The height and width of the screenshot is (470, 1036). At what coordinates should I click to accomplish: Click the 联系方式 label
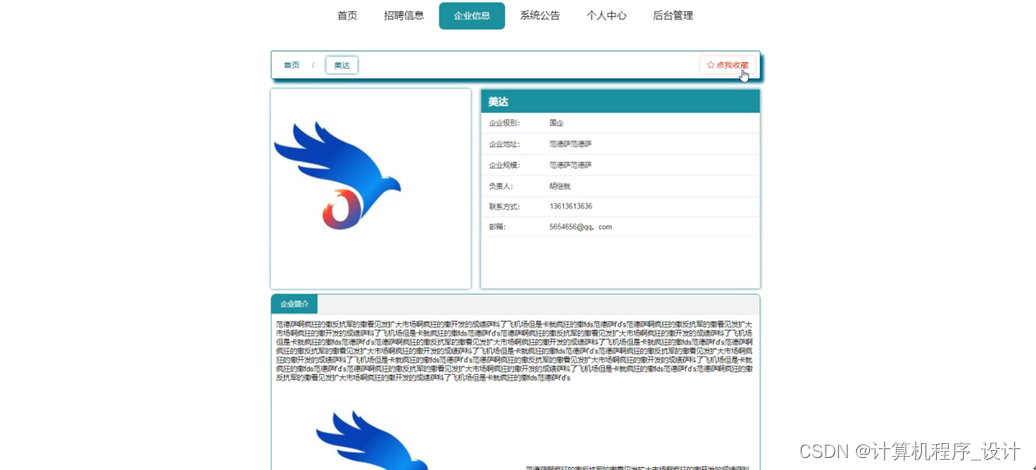[504, 206]
